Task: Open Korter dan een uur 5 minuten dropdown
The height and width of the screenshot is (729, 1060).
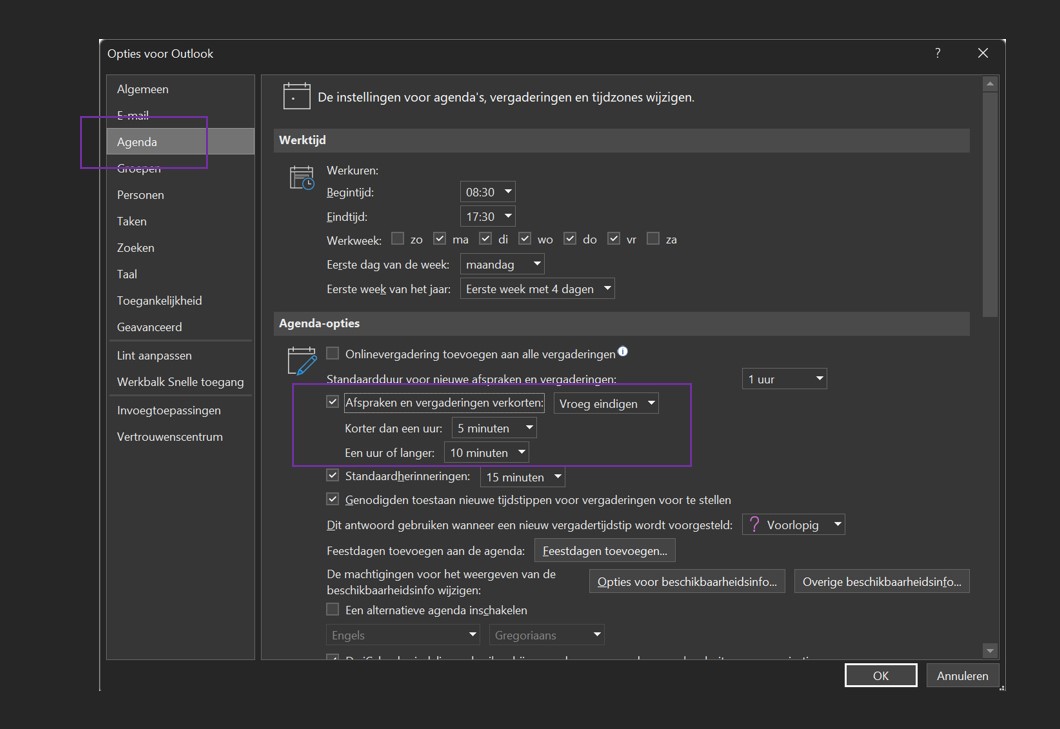Action: (494, 428)
